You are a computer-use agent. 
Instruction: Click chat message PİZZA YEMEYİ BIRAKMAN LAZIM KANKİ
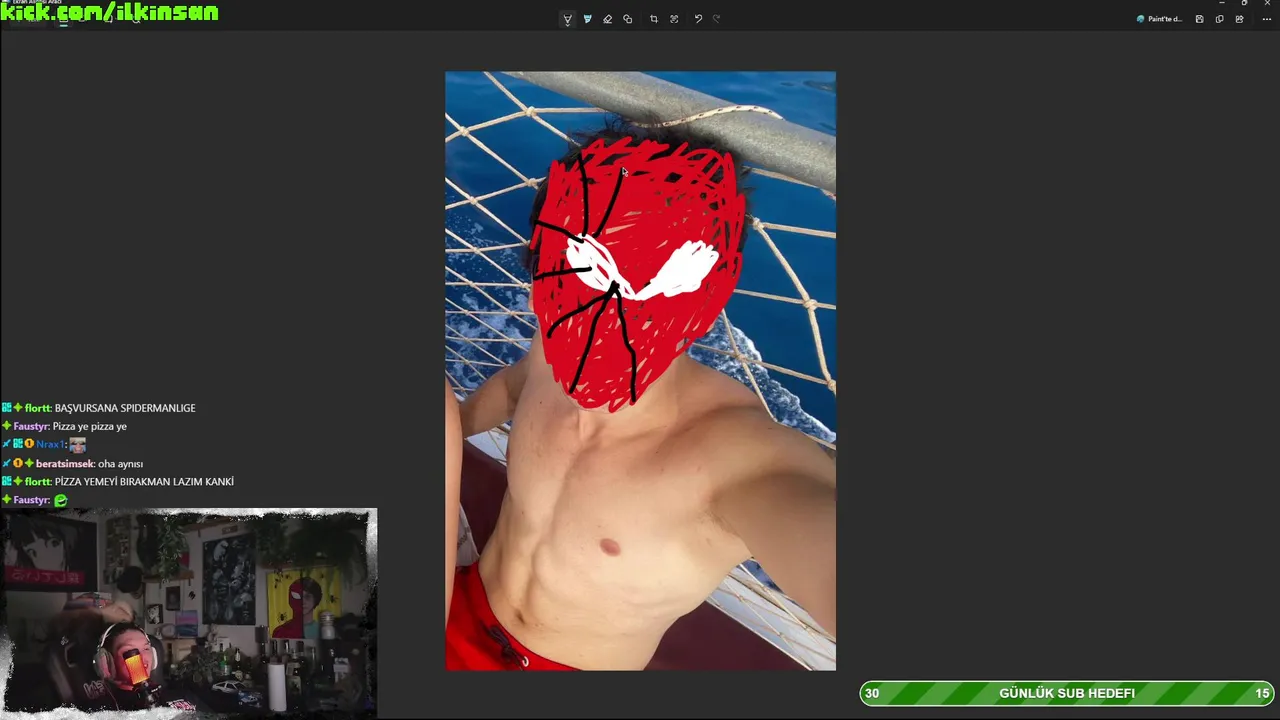144,482
